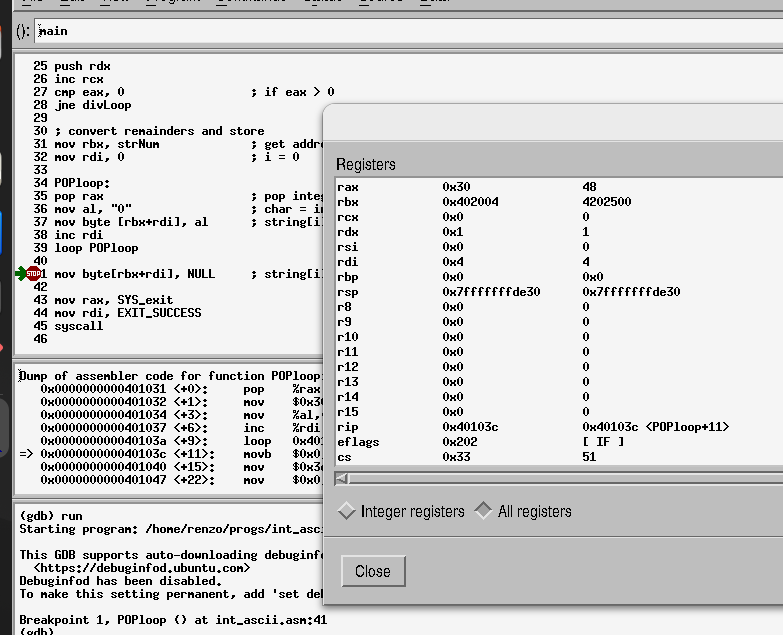Click assembler line 0x401034 <+3> mov
Image resolution: width=783 pixels, height=635 pixels.
[x=181, y=415]
